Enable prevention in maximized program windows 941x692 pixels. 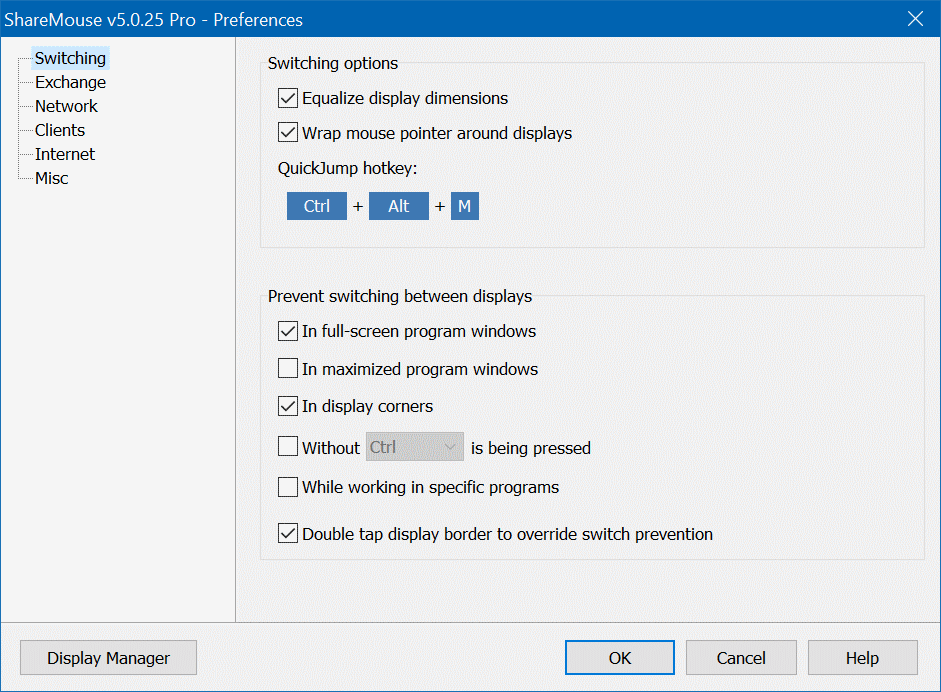coord(288,369)
